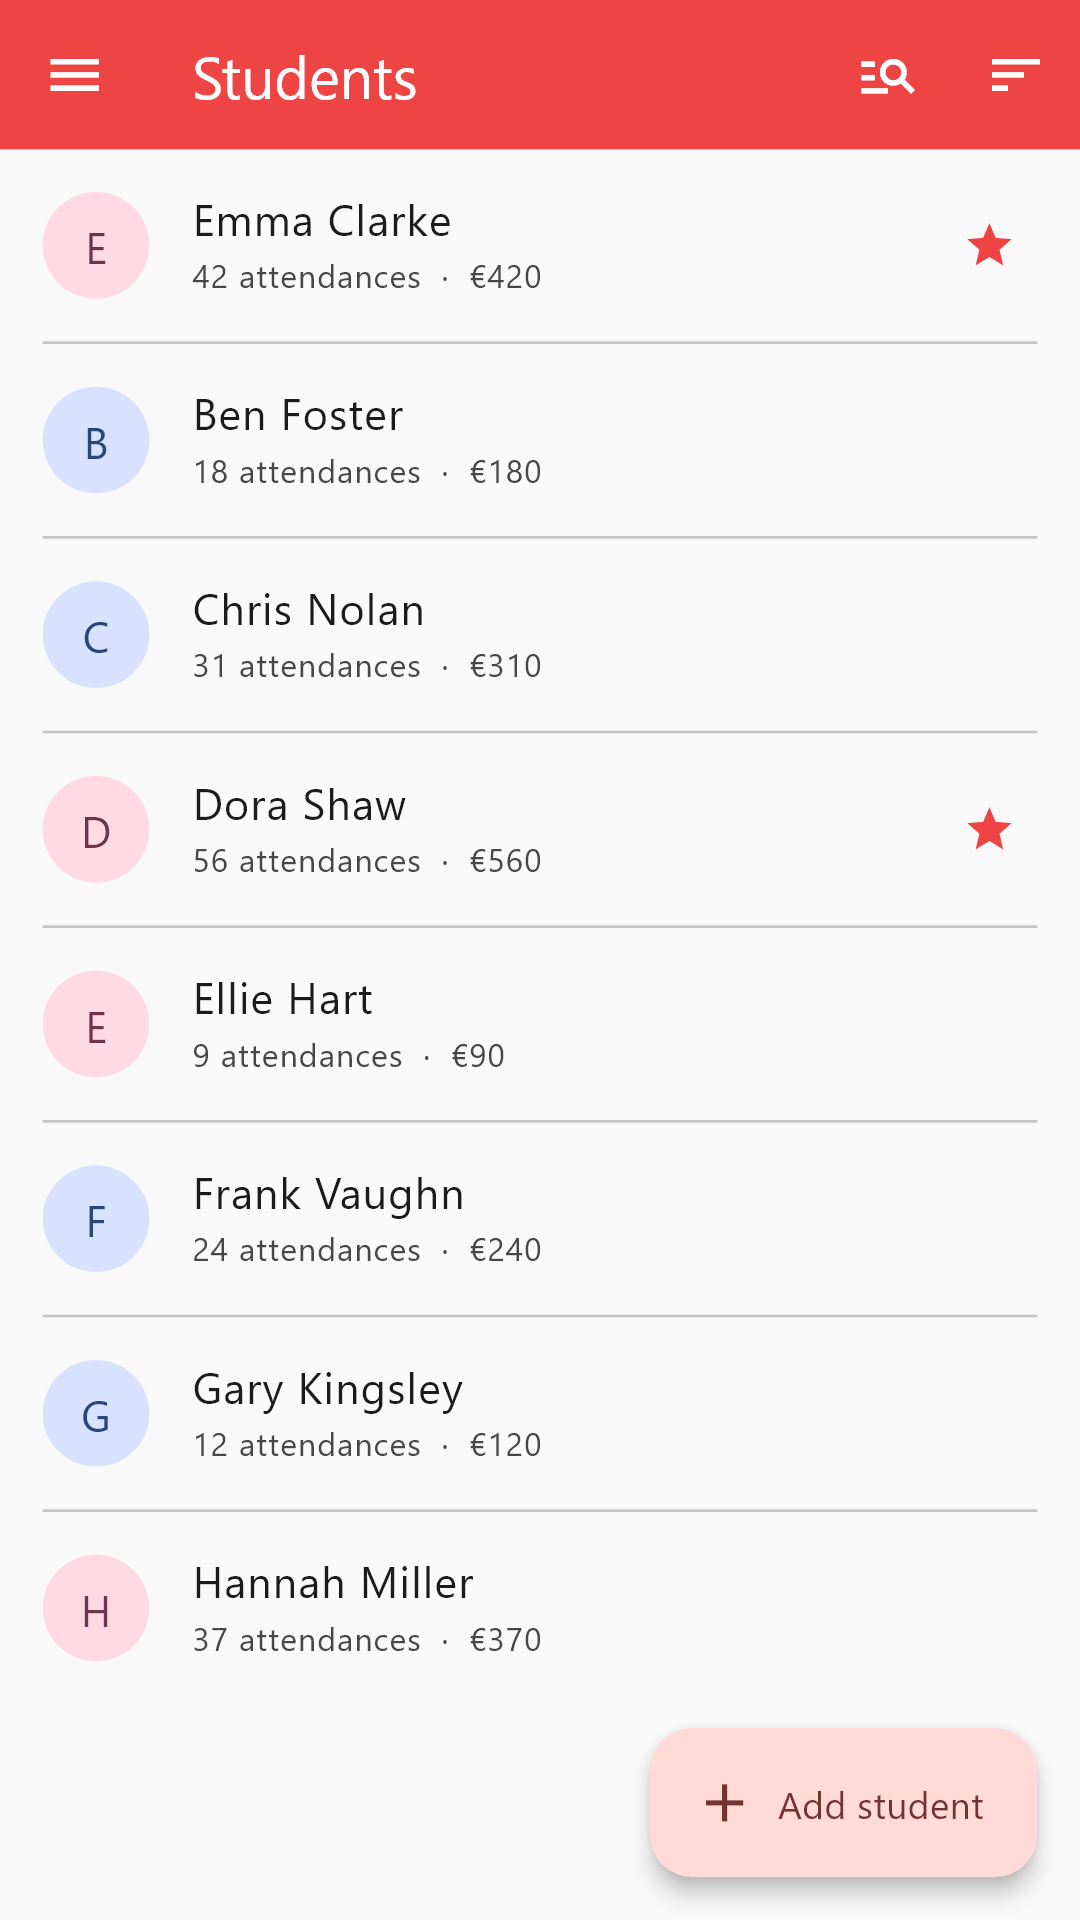Select Hannah Miller's H avatar
Viewport: 1080px width, 1920px height.
pos(96,1608)
